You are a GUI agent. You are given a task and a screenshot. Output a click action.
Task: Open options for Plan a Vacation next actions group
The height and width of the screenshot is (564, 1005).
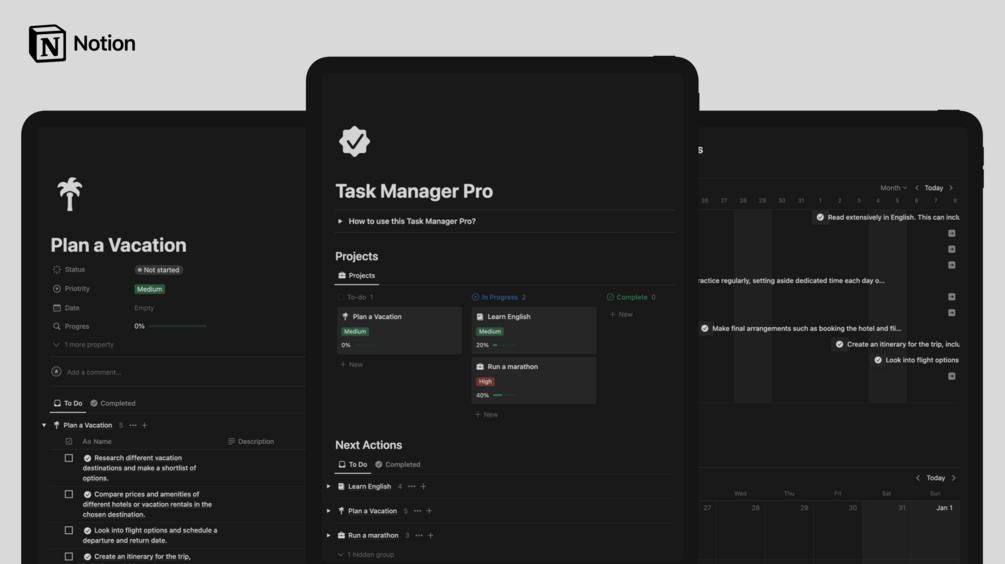pyautogui.click(x=417, y=511)
